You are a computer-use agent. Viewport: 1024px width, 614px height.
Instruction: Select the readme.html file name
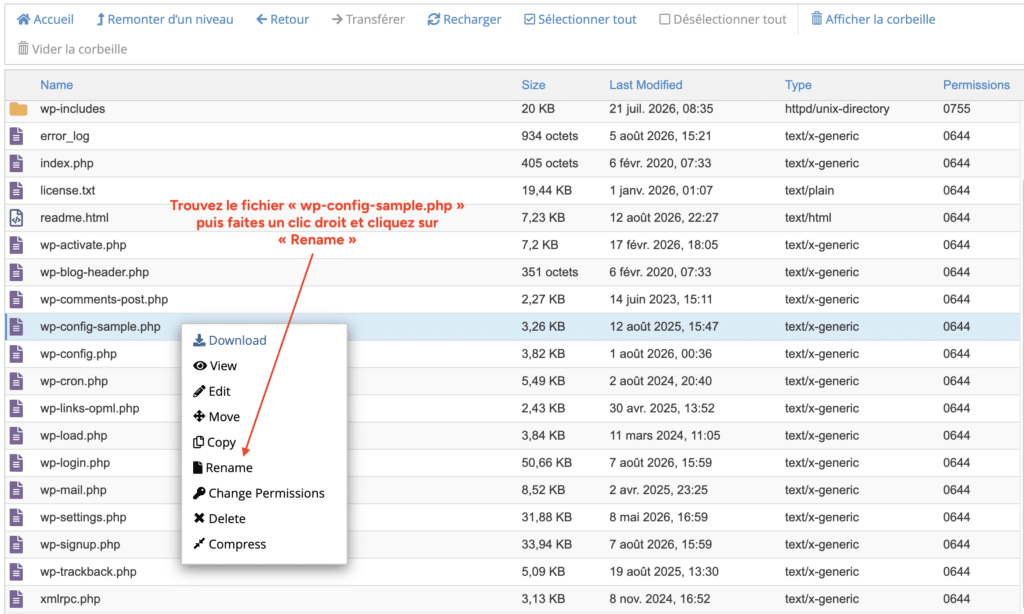point(74,218)
